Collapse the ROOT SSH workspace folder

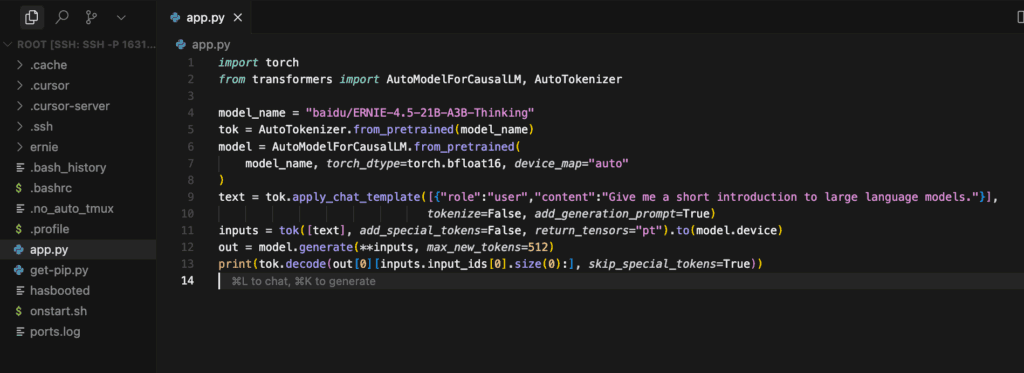pyautogui.click(x=78, y=45)
